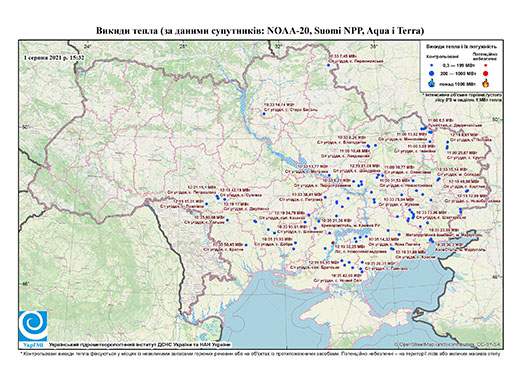Click the map title Викиди тепла
Screen dimensions: 520x368
[260, 31]
